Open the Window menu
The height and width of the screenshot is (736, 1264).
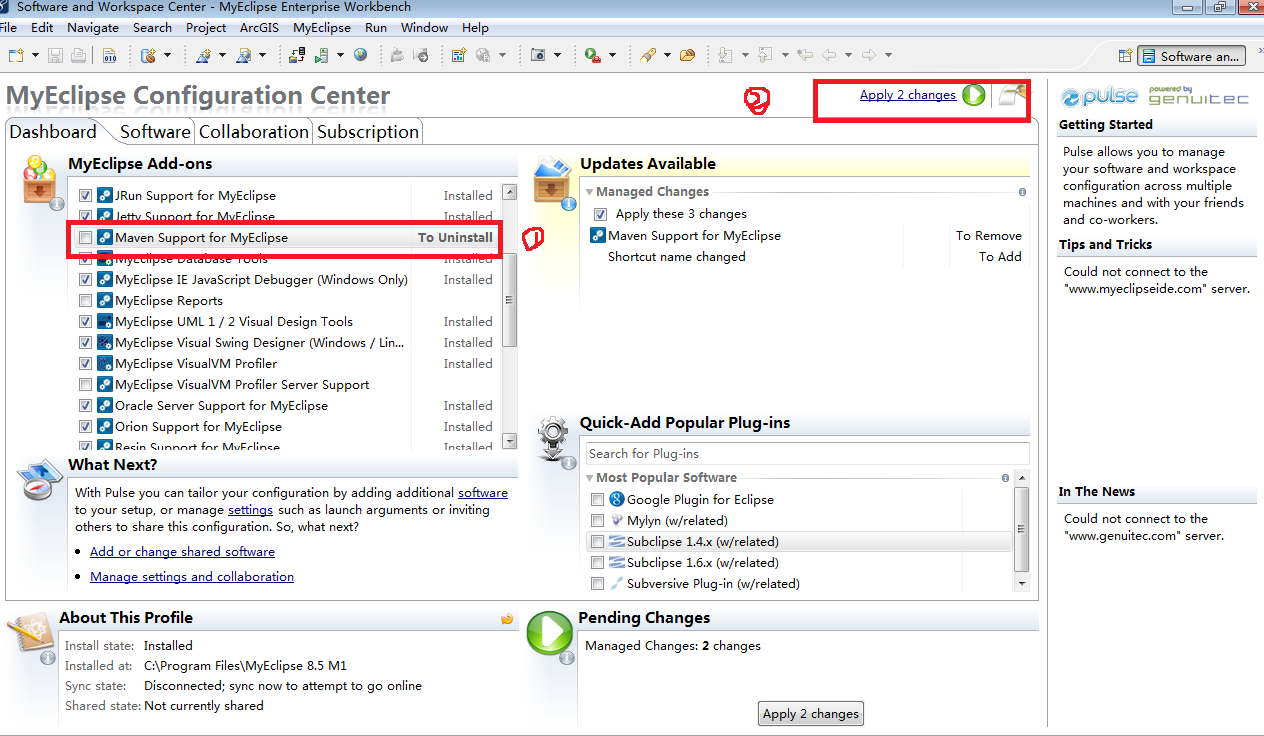pyautogui.click(x=424, y=28)
